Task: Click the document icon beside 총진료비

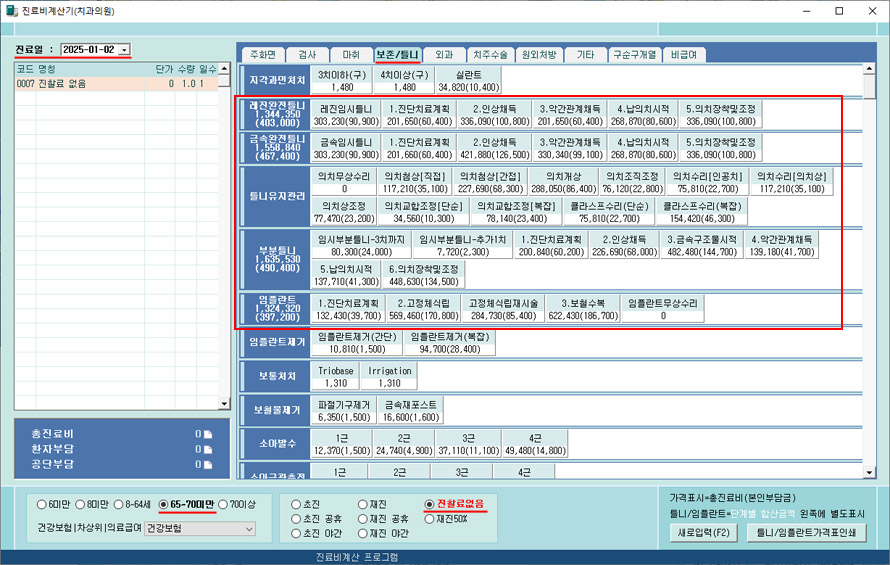Action: [x=208, y=434]
